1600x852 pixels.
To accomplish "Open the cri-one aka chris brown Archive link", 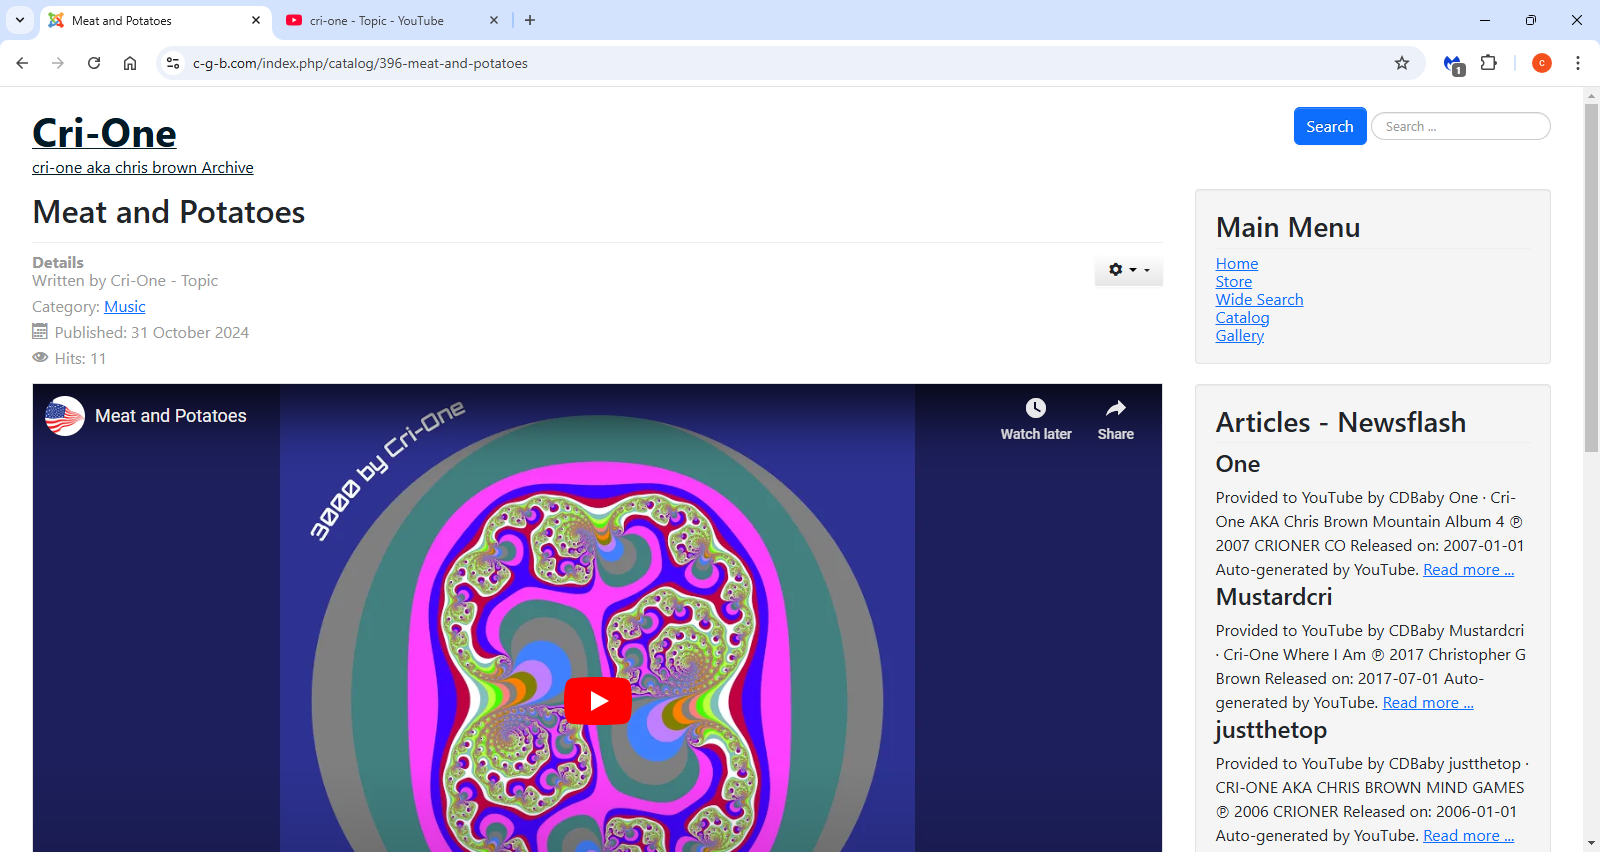I will (143, 168).
